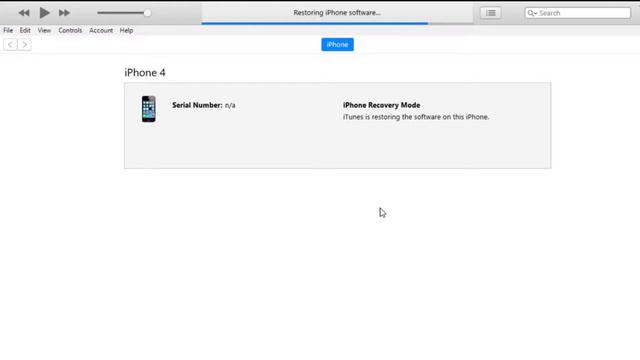The height and width of the screenshot is (360, 640).
Task: Go forward with the right chevron
Action: point(24,44)
